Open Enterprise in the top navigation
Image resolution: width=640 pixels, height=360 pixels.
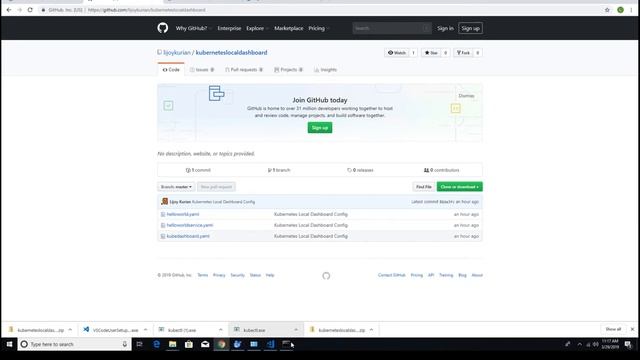pyautogui.click(x=229, y=28)
